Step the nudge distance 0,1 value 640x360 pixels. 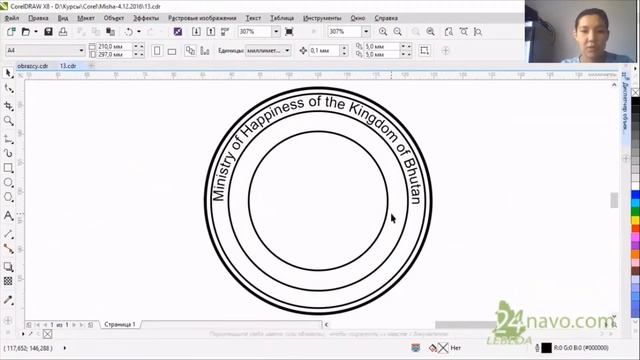click(344, 51)
